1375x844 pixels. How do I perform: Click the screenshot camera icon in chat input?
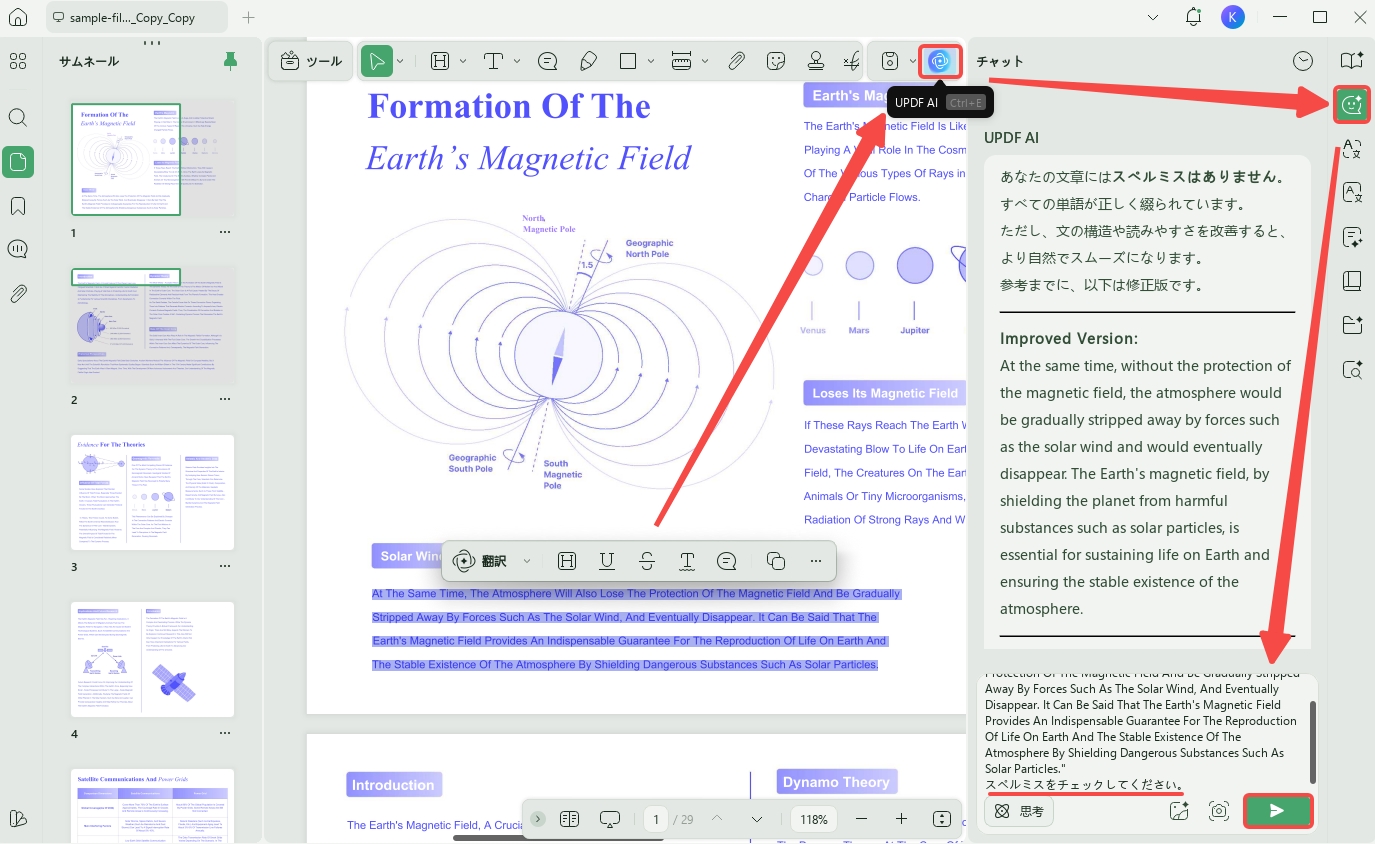tap(1218, 811)
